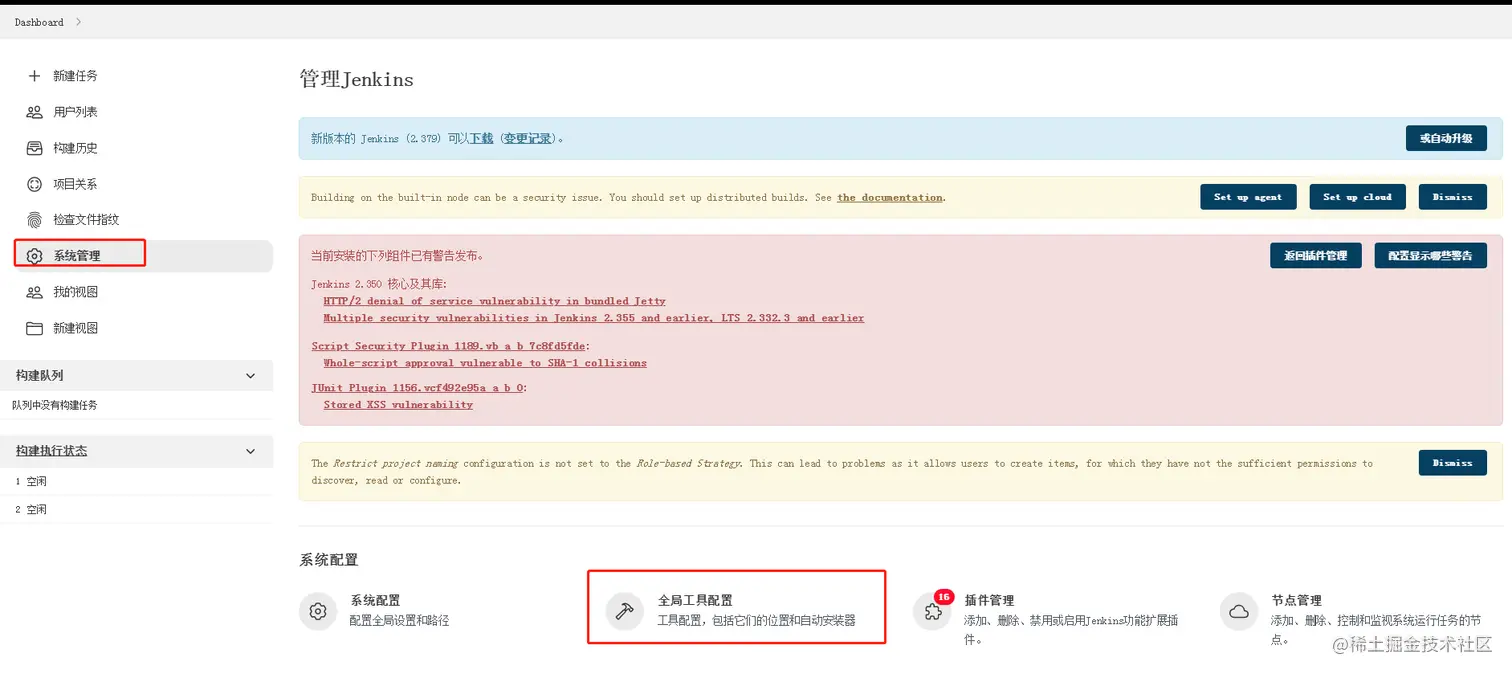Open Script Security Plugin link
Screen dimensions: 1512x674
449,346
